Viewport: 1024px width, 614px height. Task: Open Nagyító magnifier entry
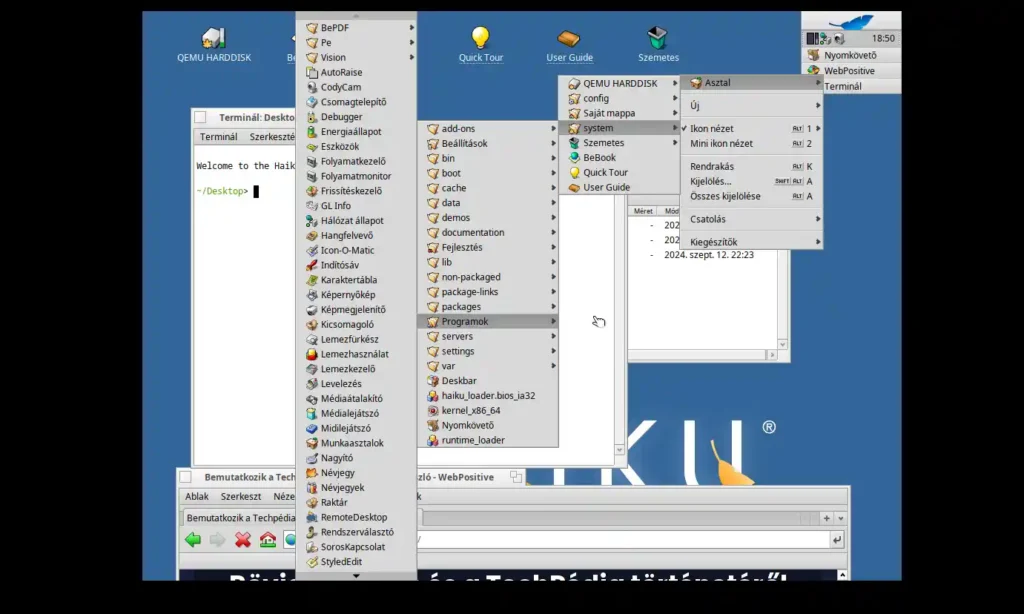pos(356,458)
